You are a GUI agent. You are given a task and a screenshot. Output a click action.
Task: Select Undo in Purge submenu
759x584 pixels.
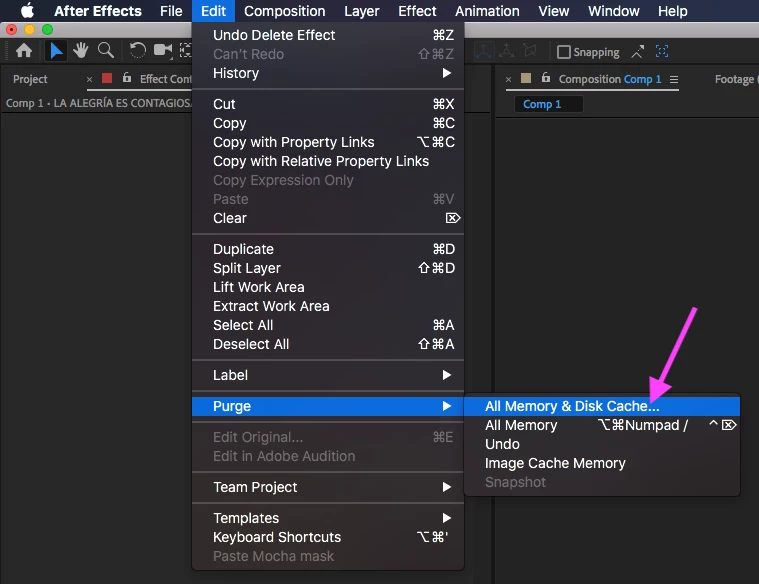tap(602, 444)
